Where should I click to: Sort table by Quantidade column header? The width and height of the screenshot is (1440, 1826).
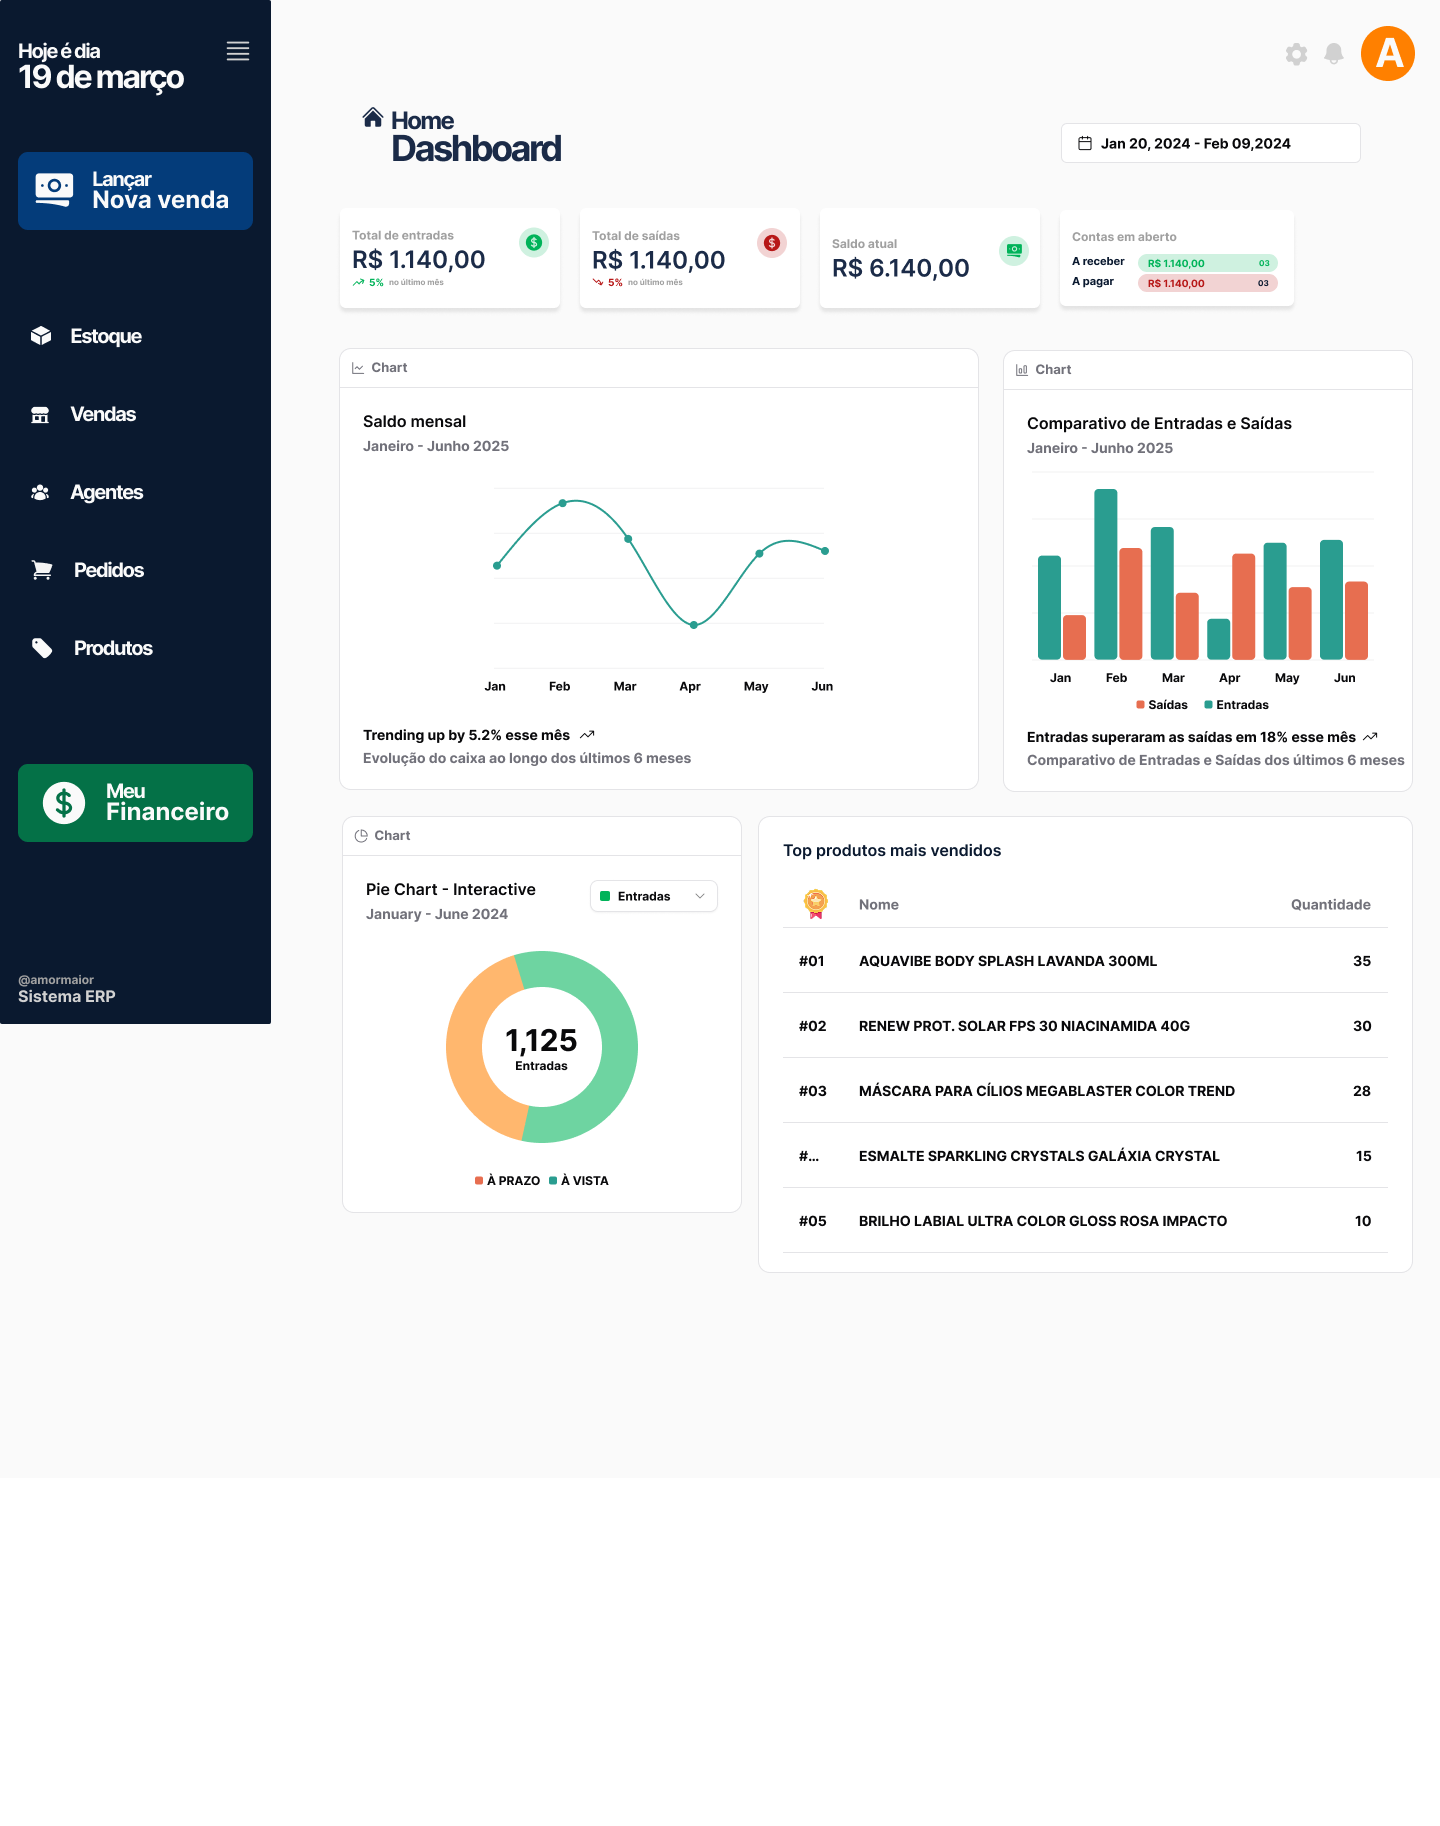point(1330,905)
